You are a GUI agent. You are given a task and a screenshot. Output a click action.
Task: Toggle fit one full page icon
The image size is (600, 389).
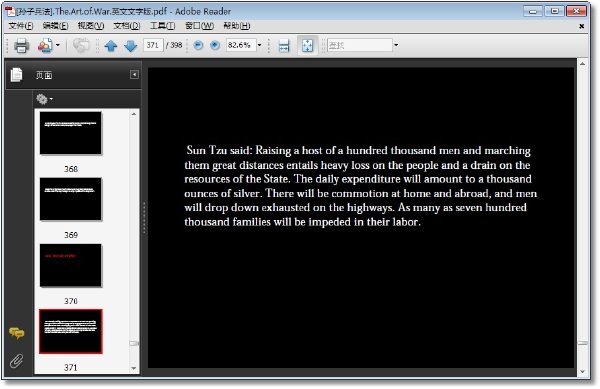point(308,46)
